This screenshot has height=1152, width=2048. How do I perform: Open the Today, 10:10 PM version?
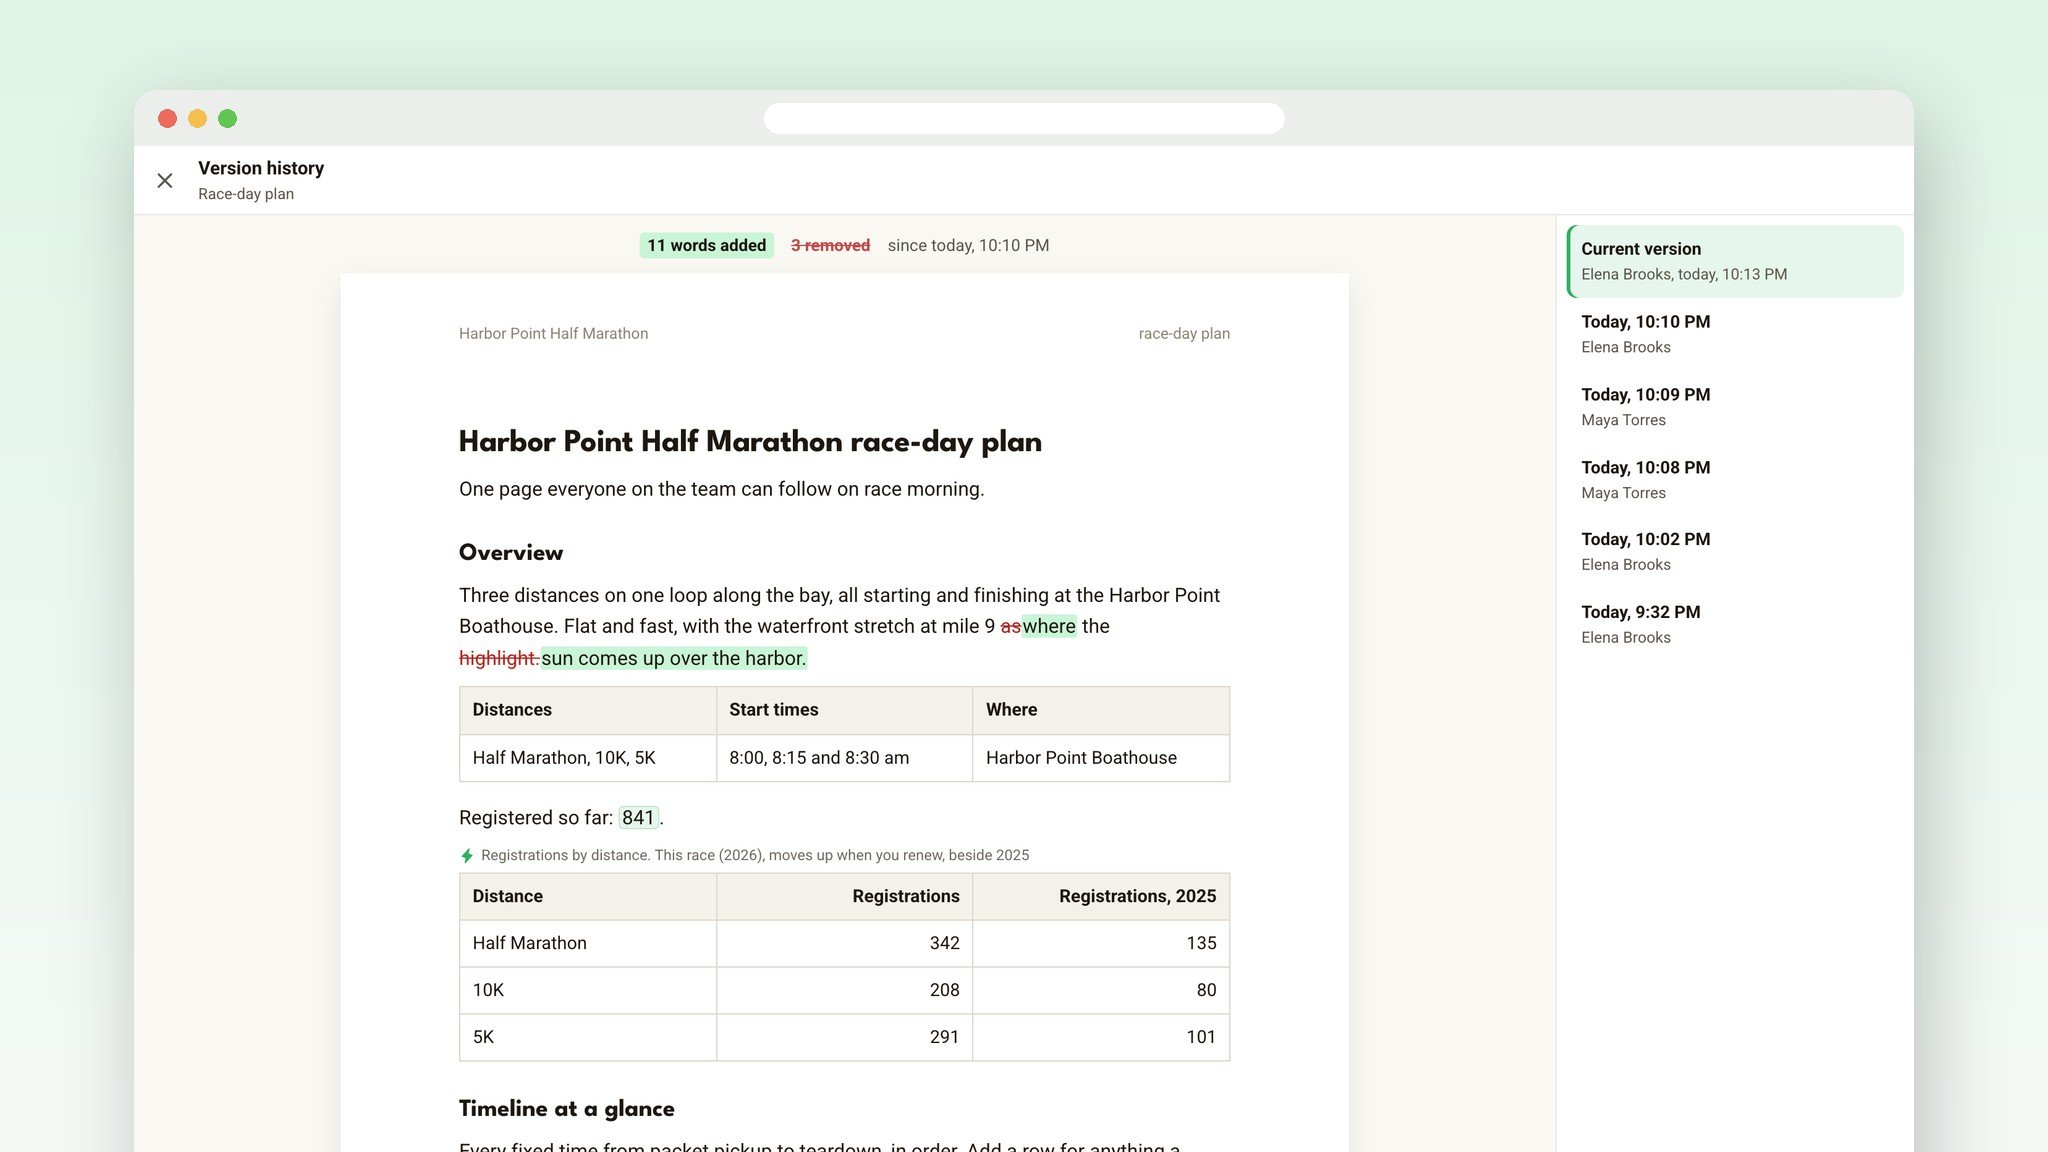(1735, 334)
